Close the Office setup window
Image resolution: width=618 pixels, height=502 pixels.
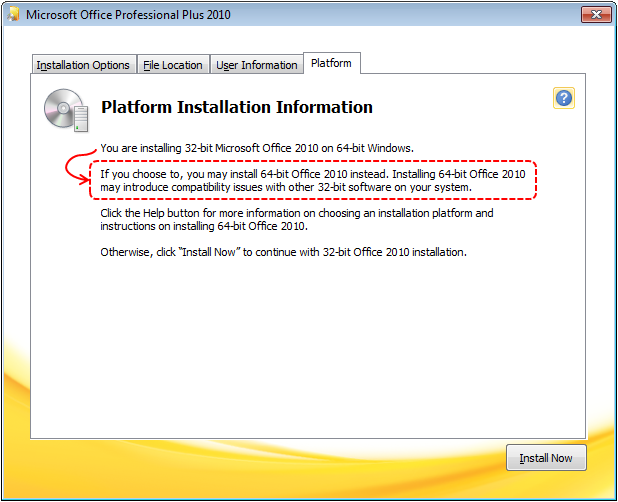click(596, 15)
